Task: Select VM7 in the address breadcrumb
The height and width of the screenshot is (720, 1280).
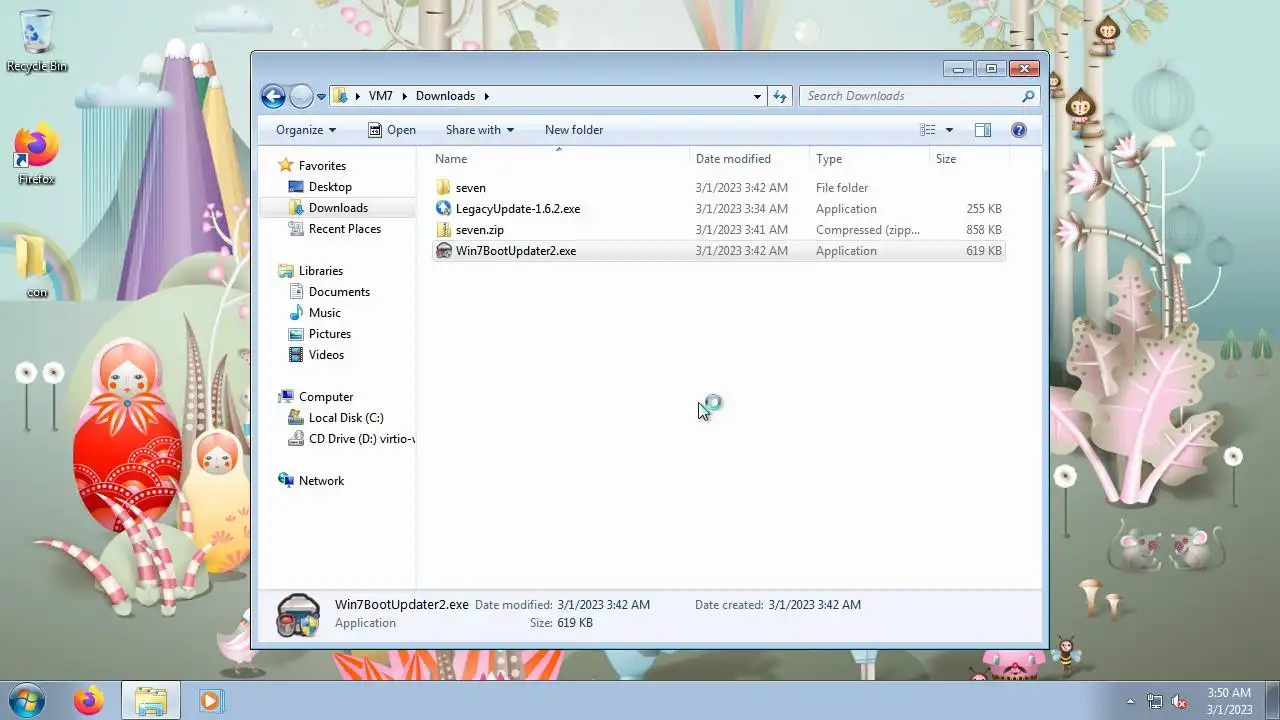Action: (380, 96)
